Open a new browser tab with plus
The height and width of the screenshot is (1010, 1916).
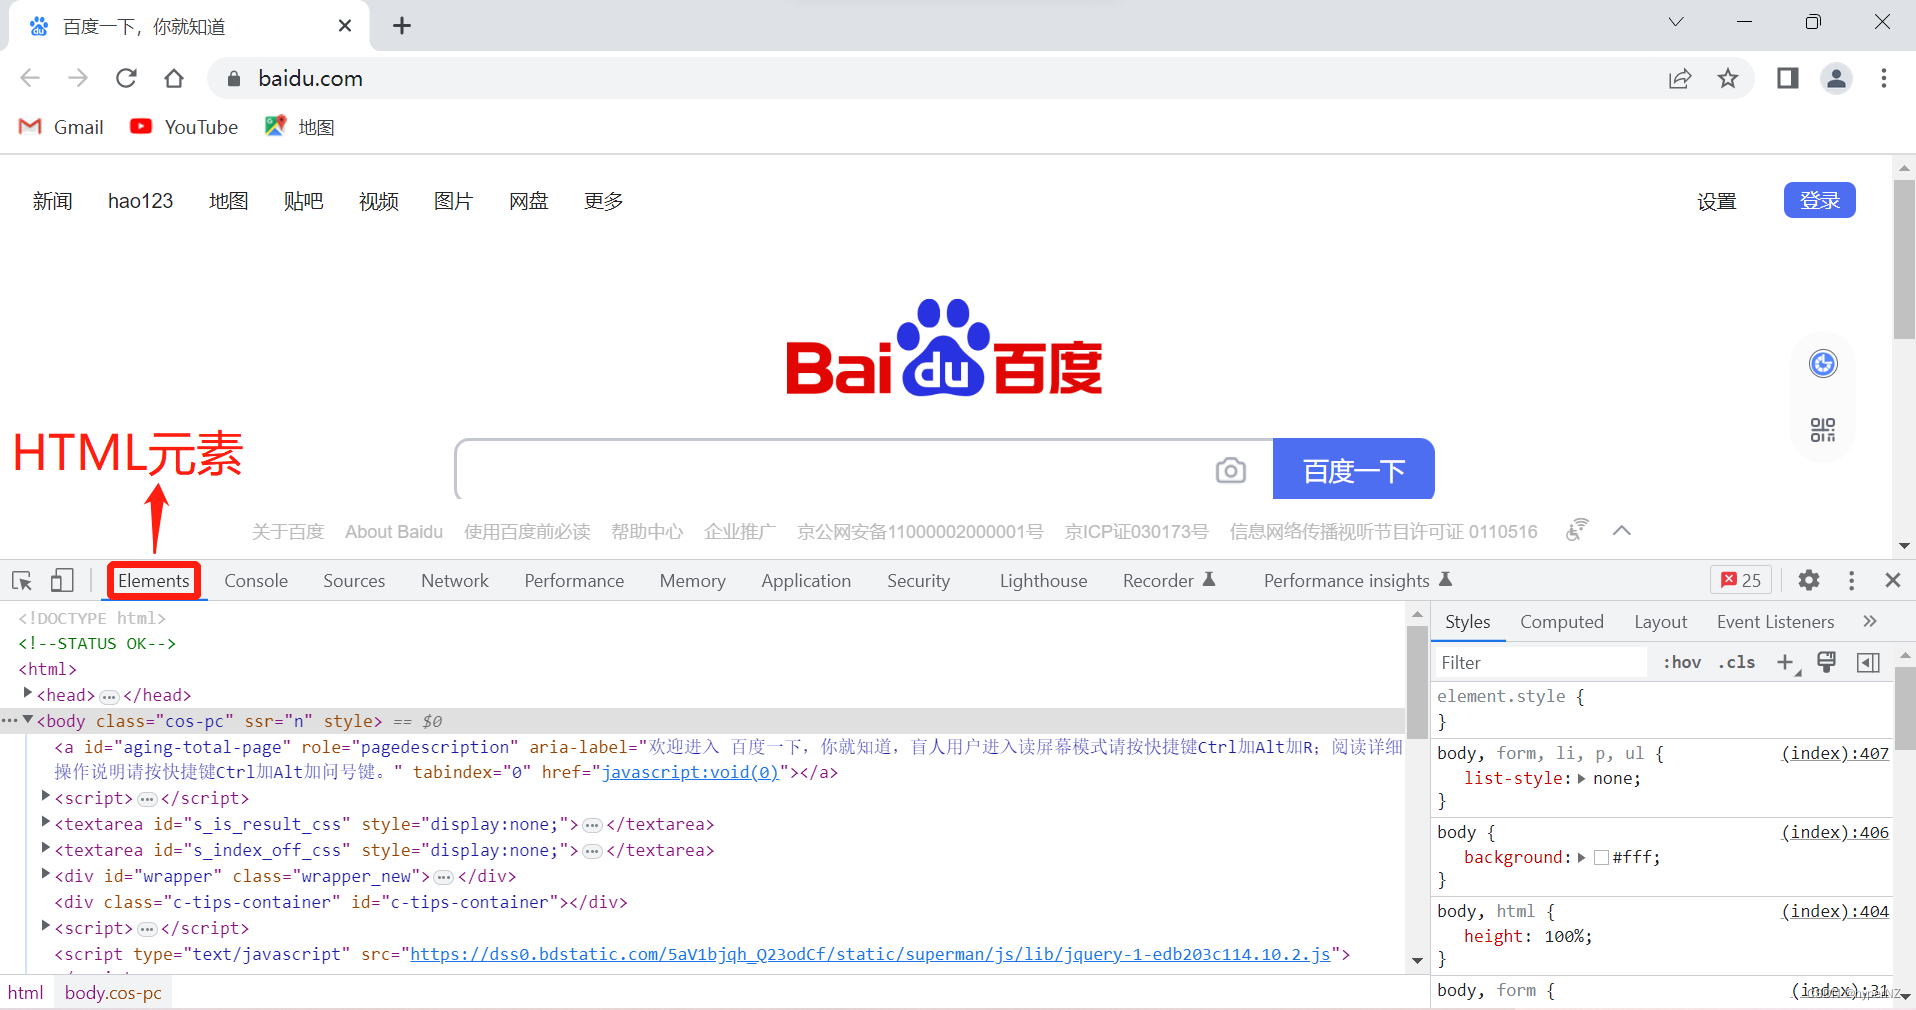point(402,26)
